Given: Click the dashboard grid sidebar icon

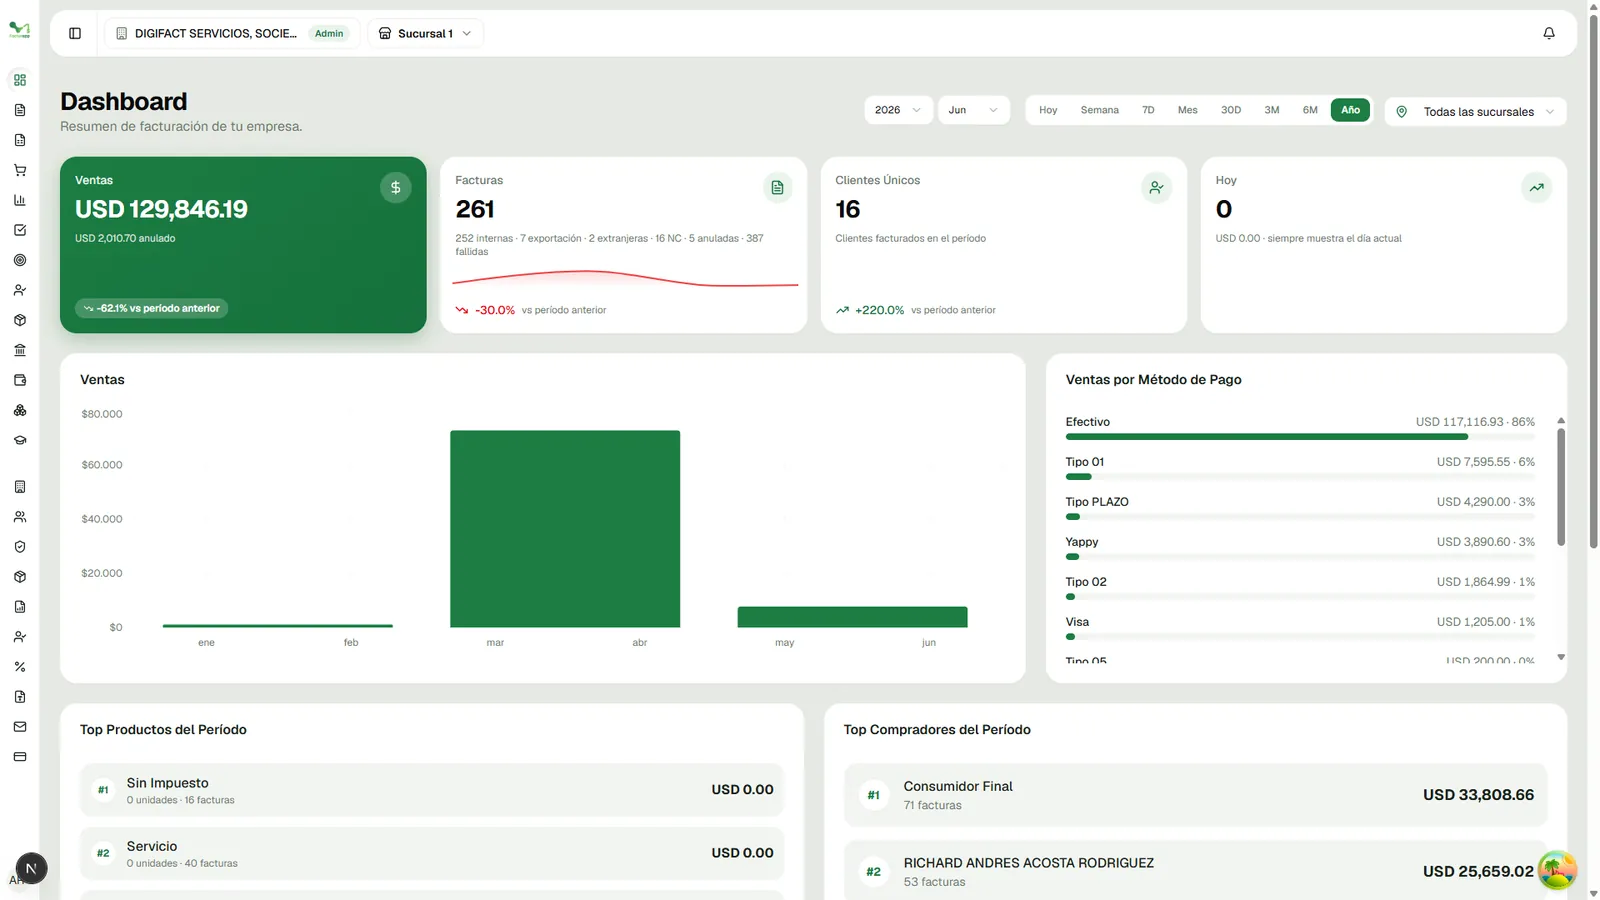Looking at the screenshot, I should 20,80.
